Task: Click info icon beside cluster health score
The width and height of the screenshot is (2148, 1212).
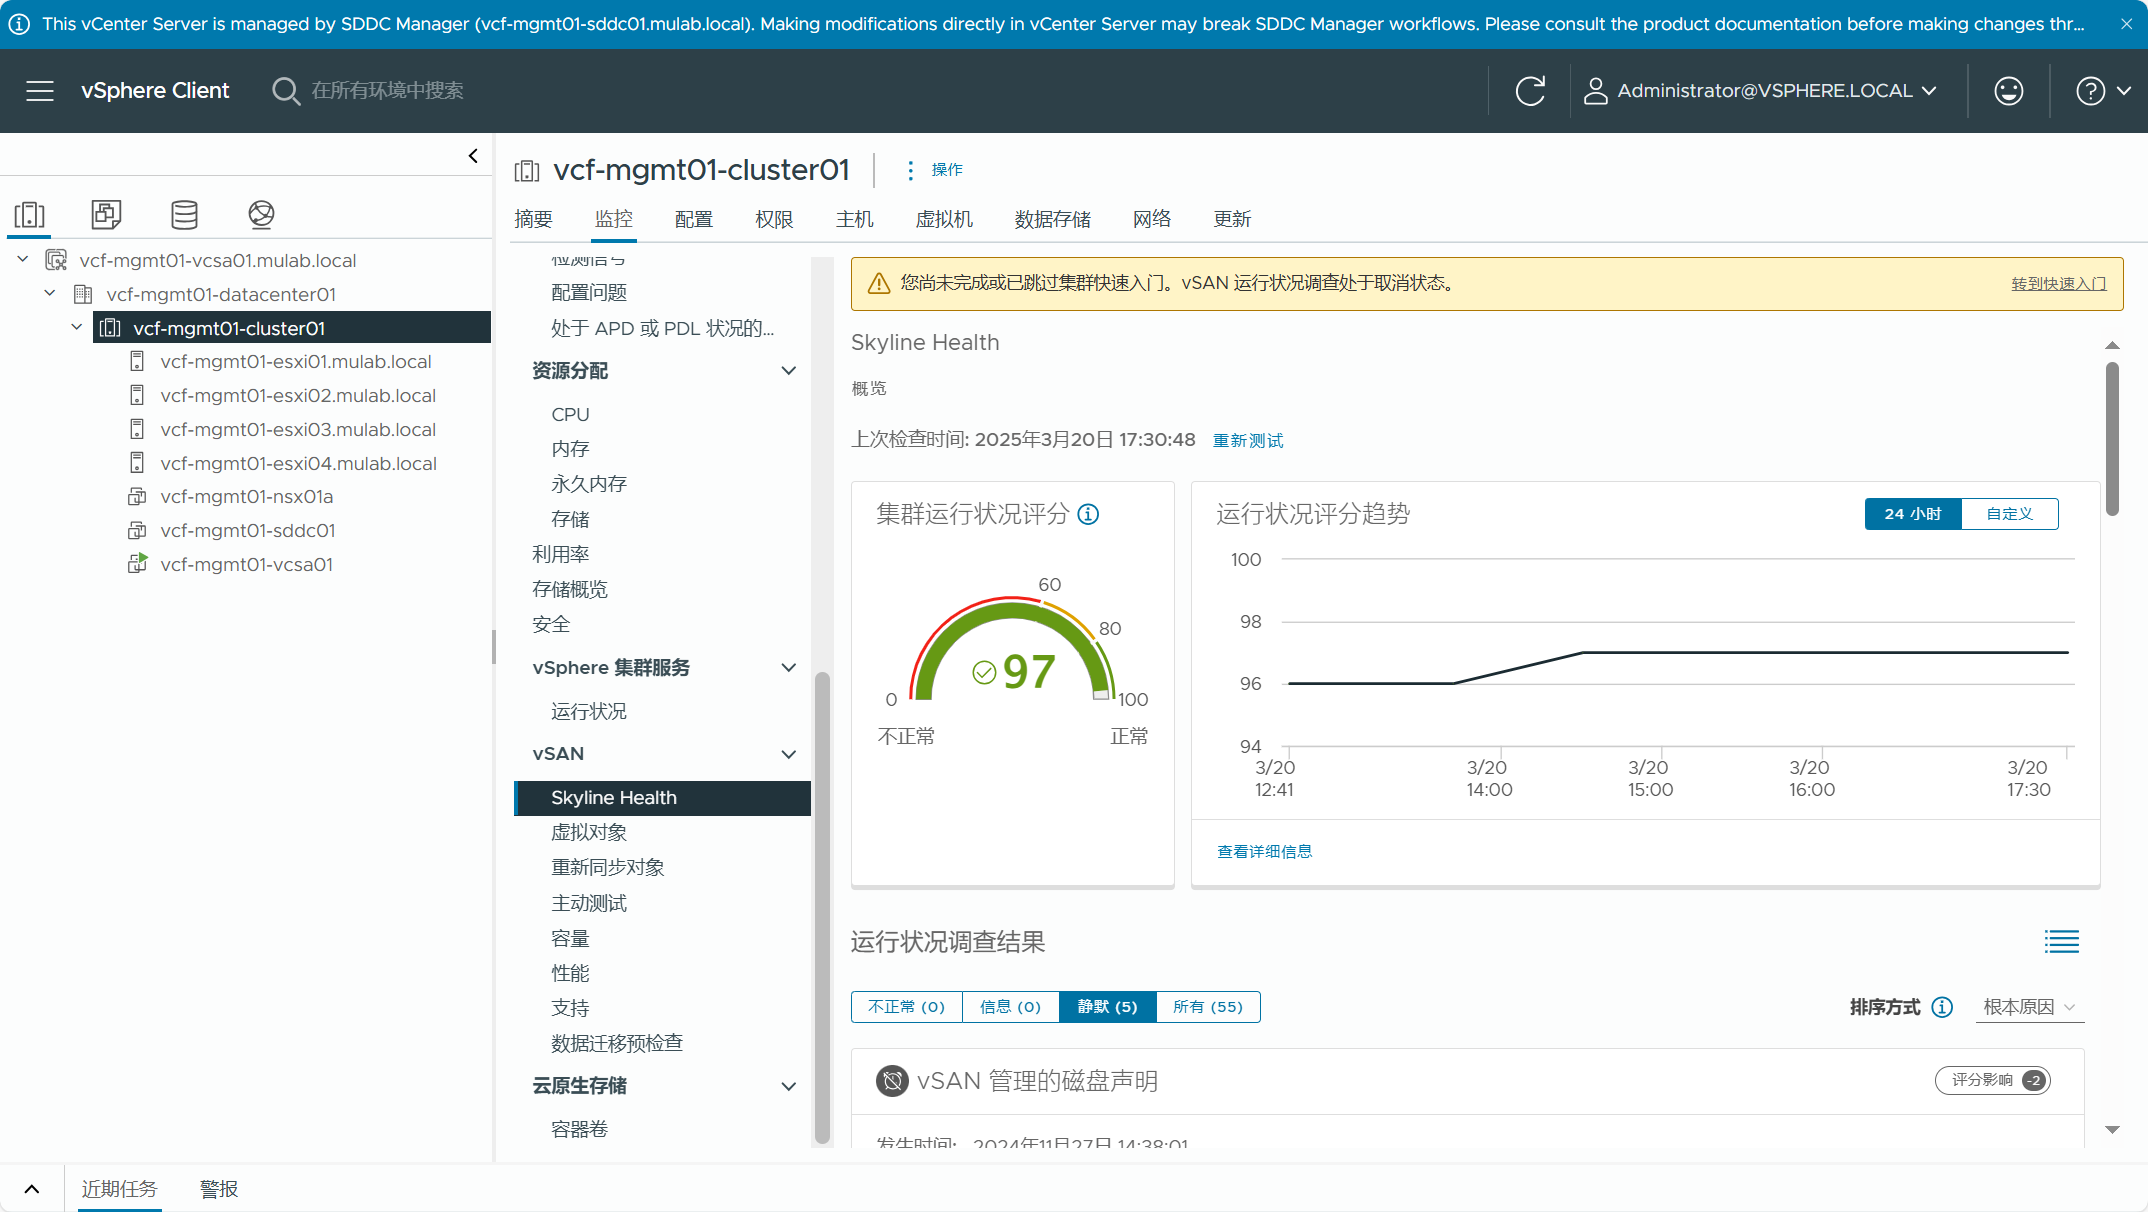Action: 1088,514
